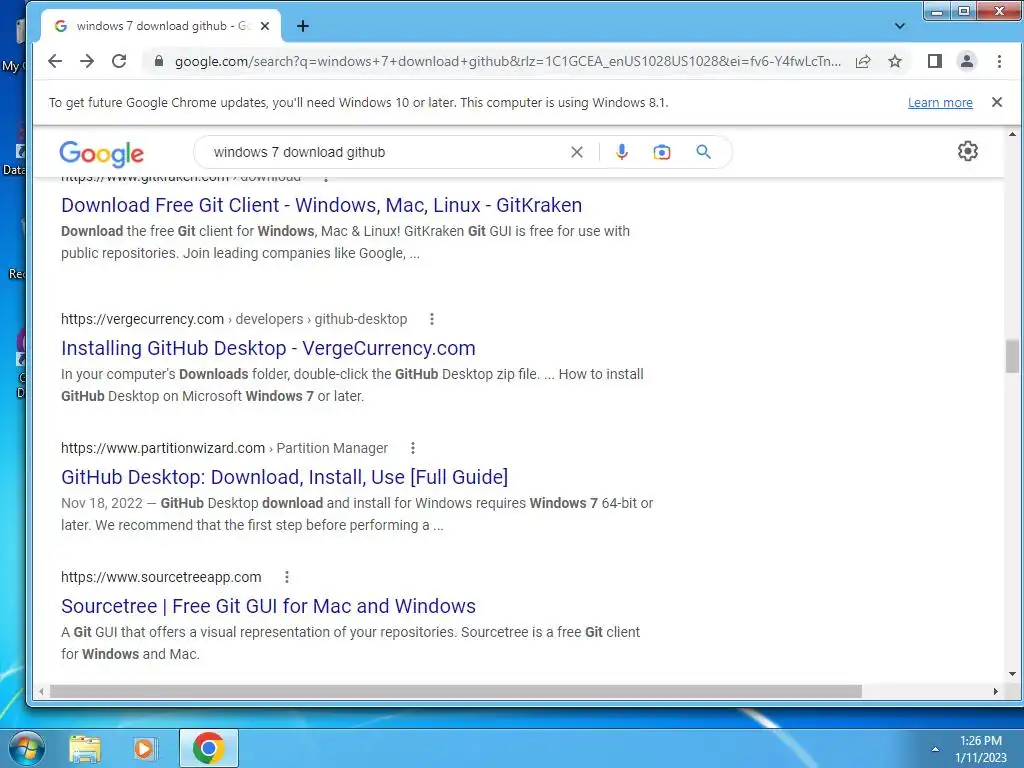This screenshot has width=1024, height=768.
Task: Click the horizontal scrollbar left arrow
Action: click(42, 692)
